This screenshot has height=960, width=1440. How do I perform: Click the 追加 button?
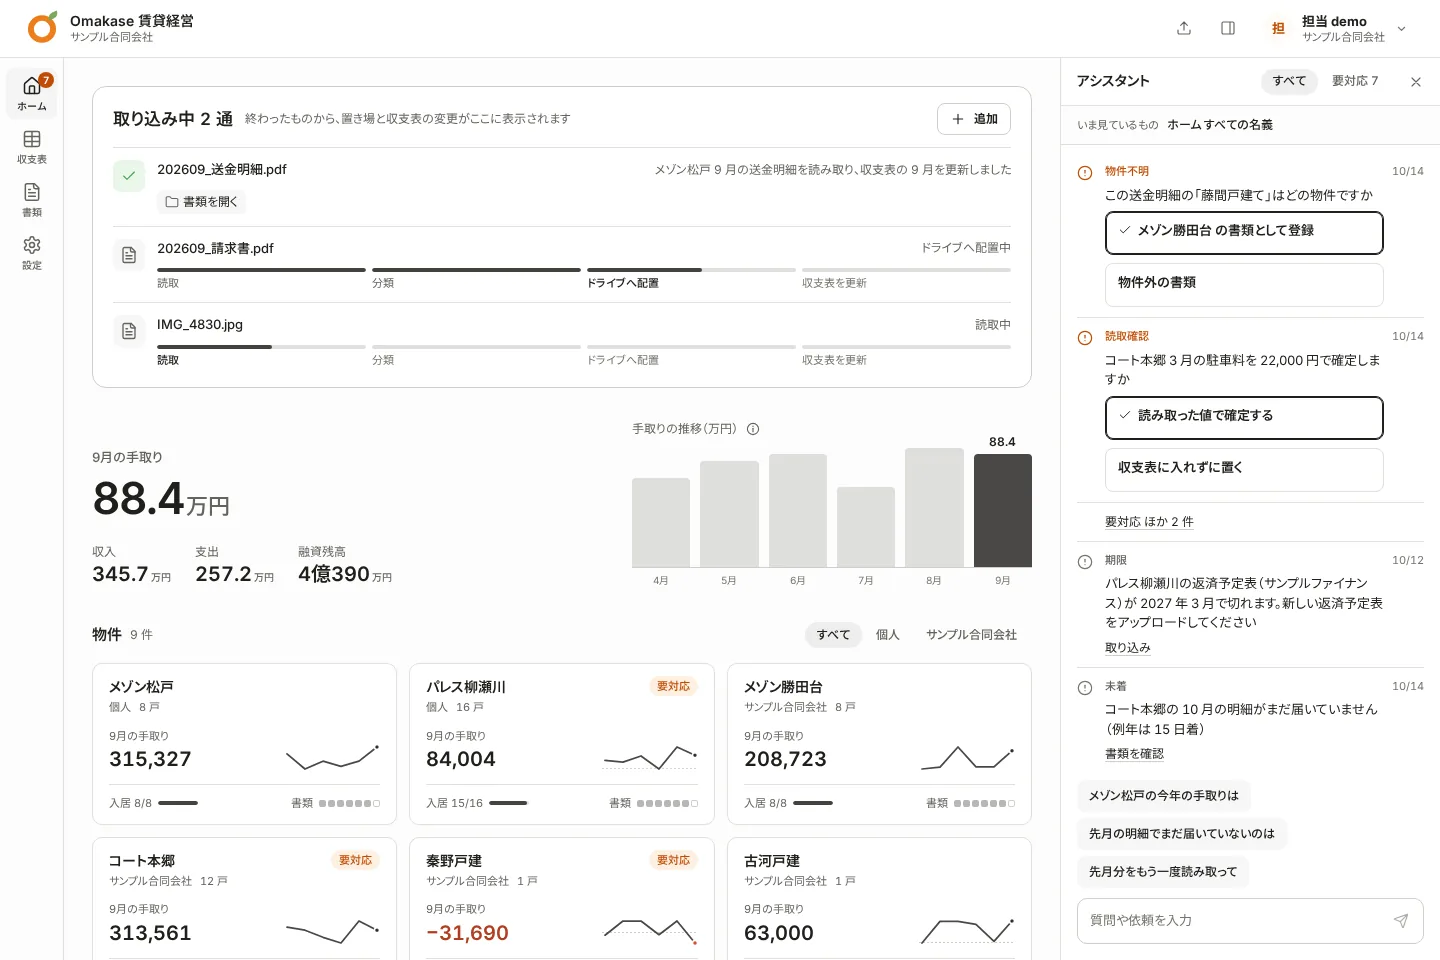[x=974, y=119]
